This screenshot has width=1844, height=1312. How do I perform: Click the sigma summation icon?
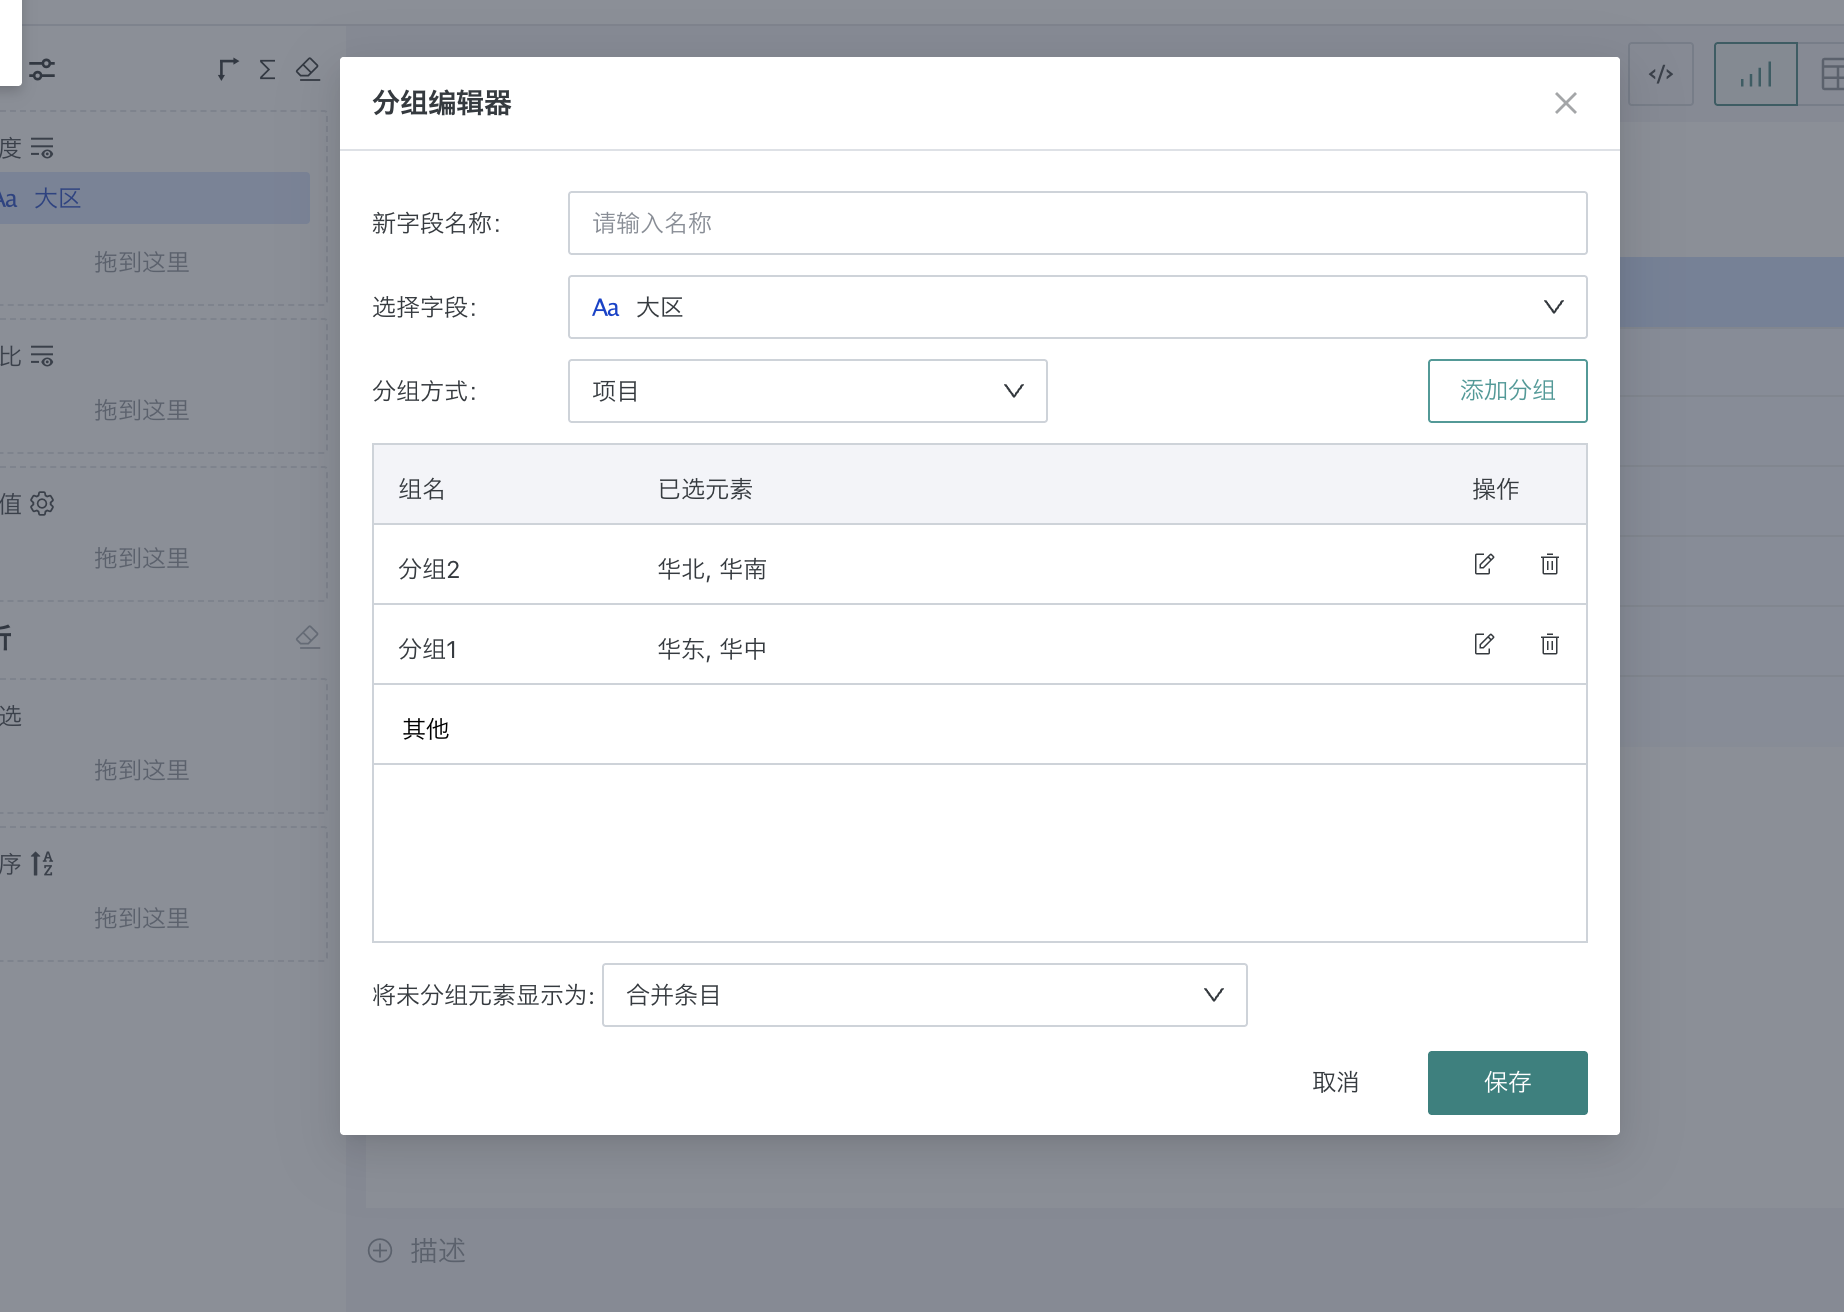[267, 69]
